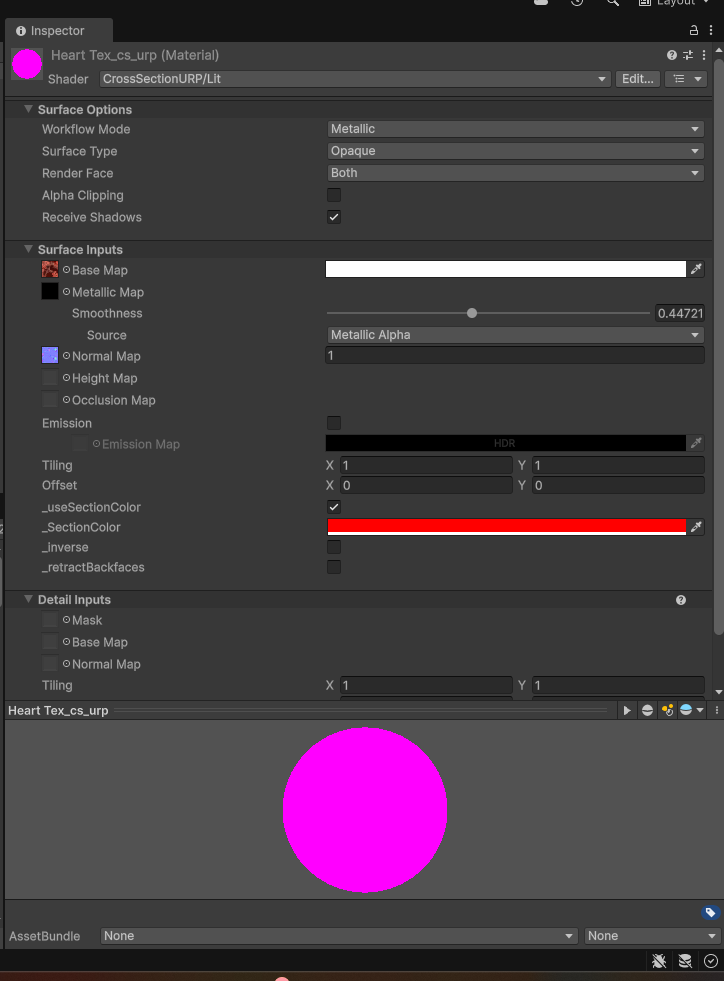The height and width of the screenshot is (981, 724).
Task: Collapse the Surface Inputs section
Action: pos(28,250)
